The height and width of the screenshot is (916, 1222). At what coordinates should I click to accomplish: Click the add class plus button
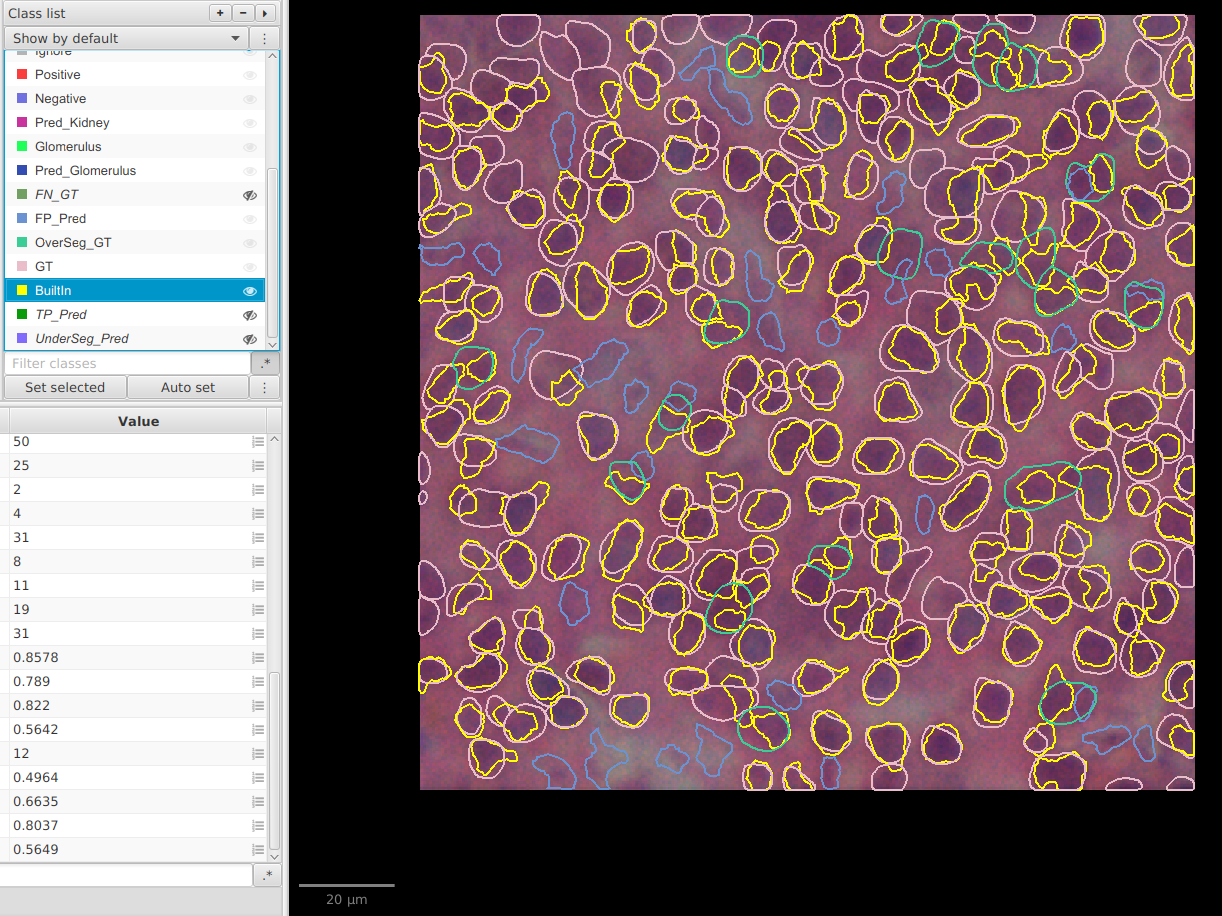[220, 13]
